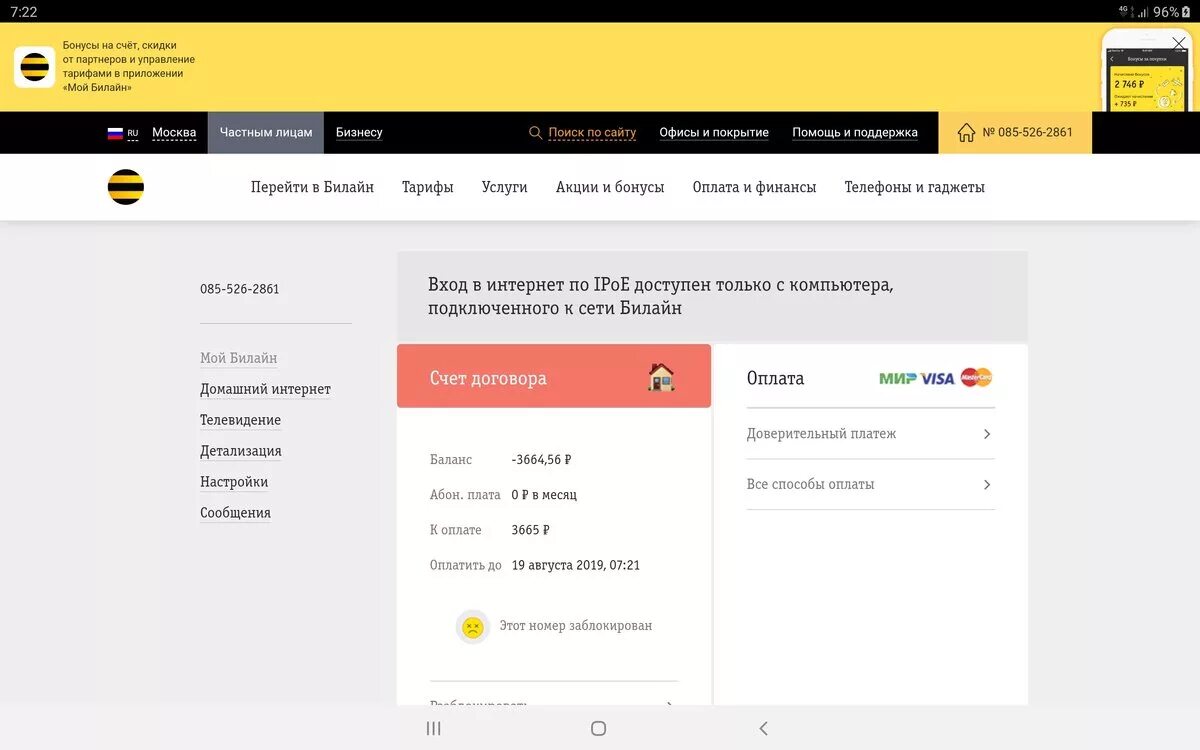Click the search magnifier icon
This screenshot has height=750, width=1200.
click(x=536, y=133)
